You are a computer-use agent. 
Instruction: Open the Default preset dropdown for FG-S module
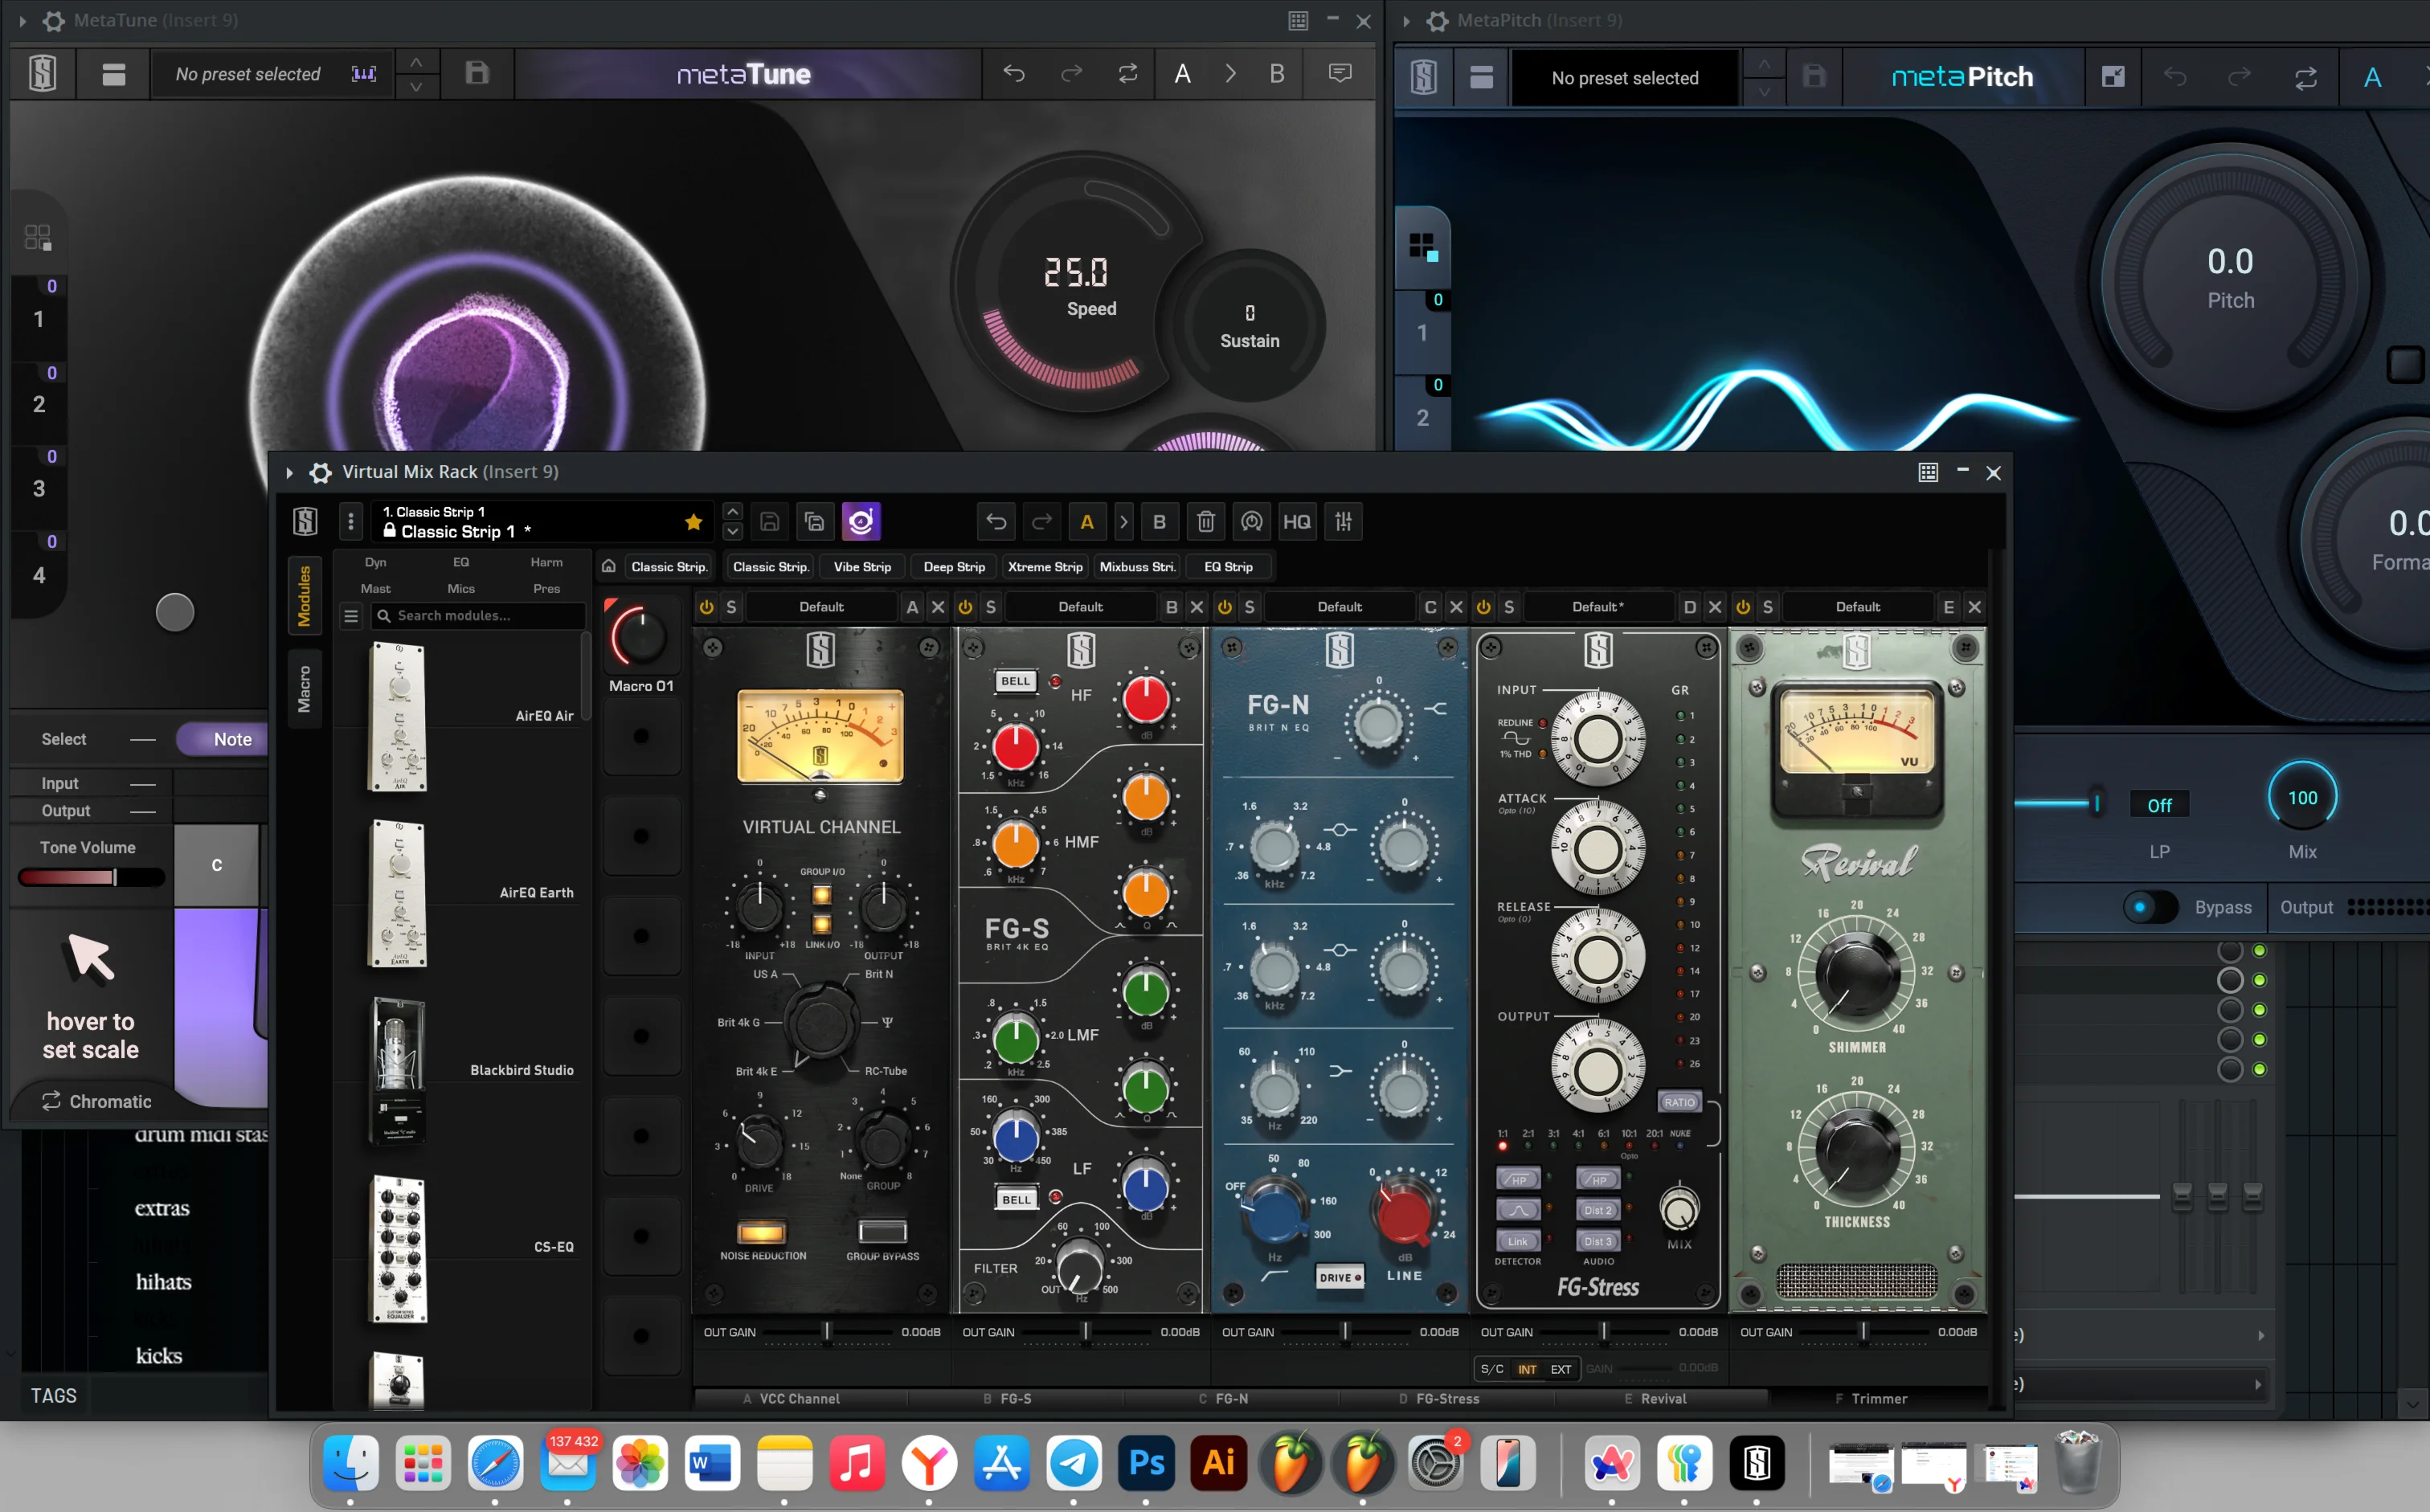(1080, 607)
